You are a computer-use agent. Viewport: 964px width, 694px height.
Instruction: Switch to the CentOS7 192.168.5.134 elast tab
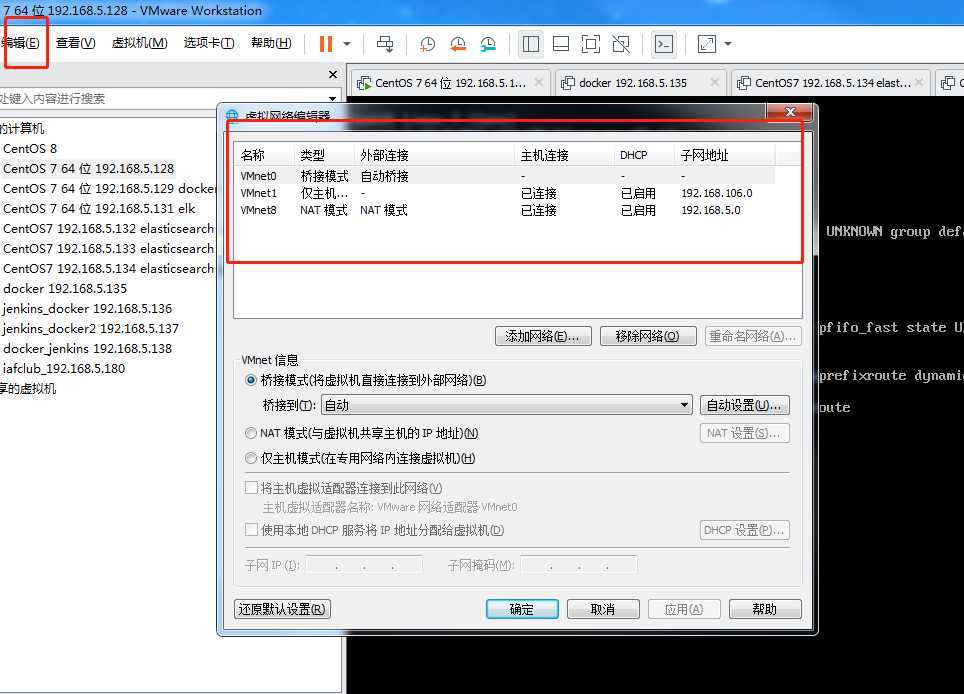[832, 82]
